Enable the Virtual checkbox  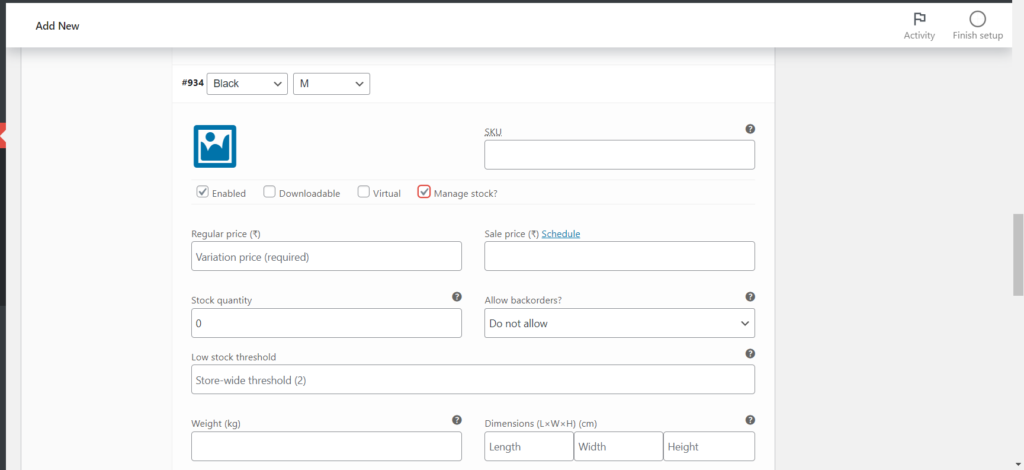click(363, 192)
